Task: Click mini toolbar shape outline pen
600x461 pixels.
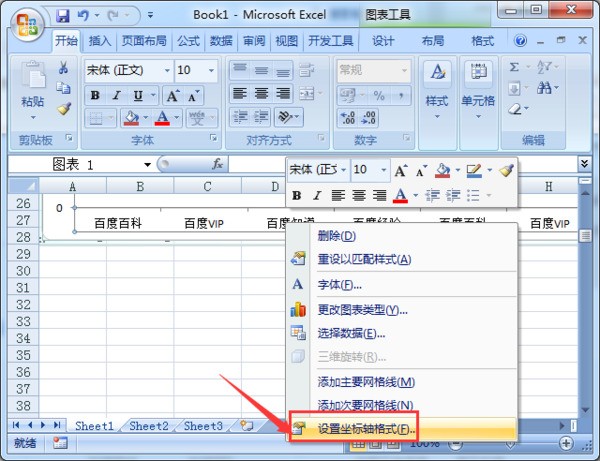Action: point(474,170)
